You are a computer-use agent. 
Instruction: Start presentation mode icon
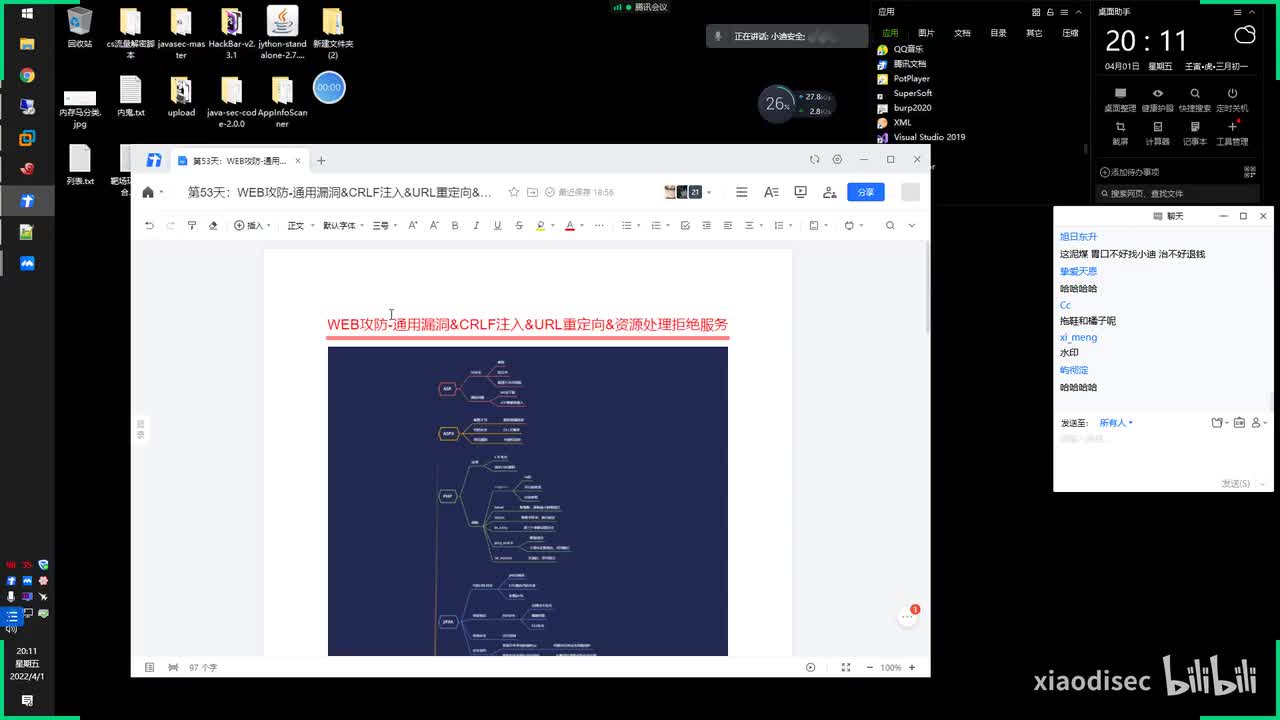800,192
